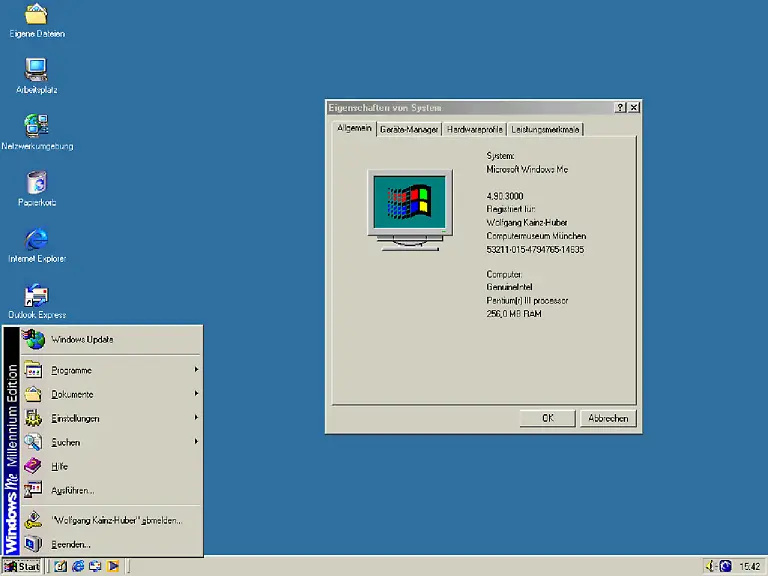Viewport: 768px width, 576px height.
Task: Confirm the system dialog with OK
Action: pyautogui.click(x=548, y=418)
